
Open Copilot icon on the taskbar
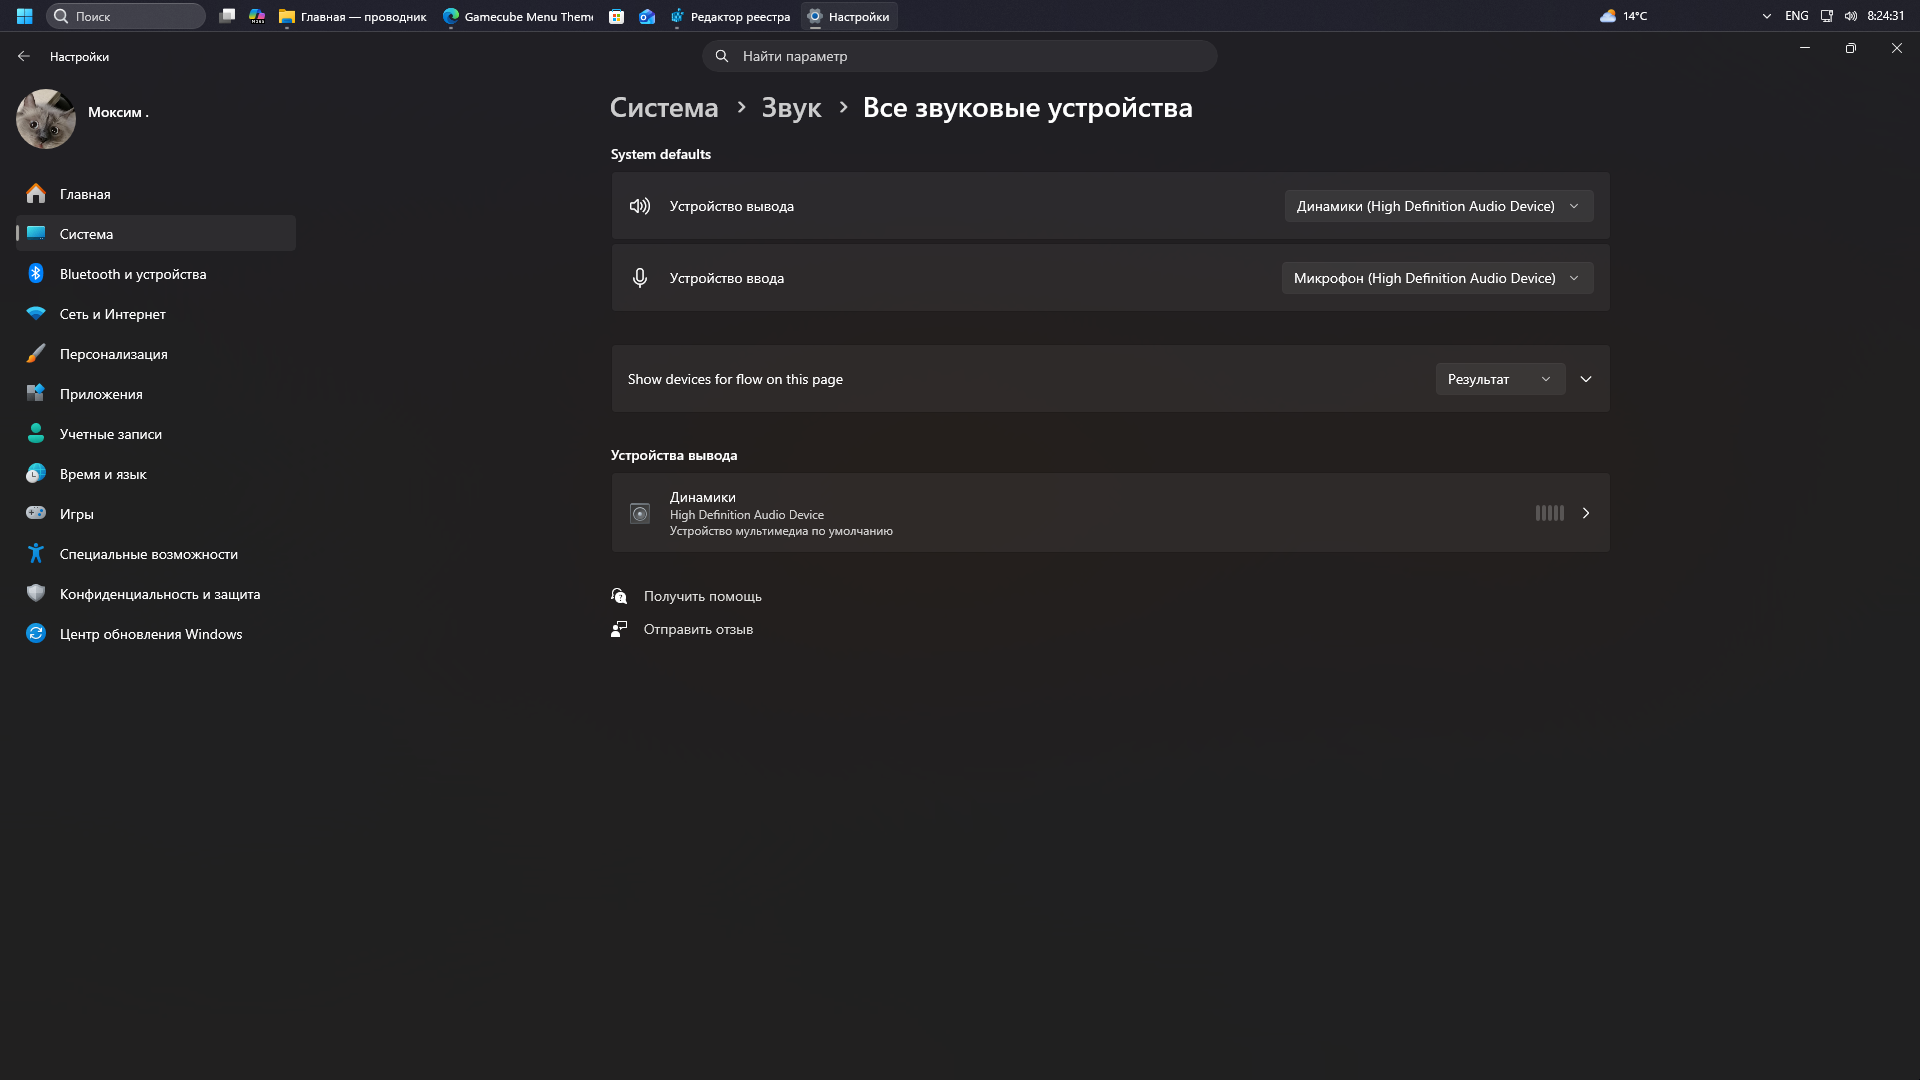click(x=257, y=16)
